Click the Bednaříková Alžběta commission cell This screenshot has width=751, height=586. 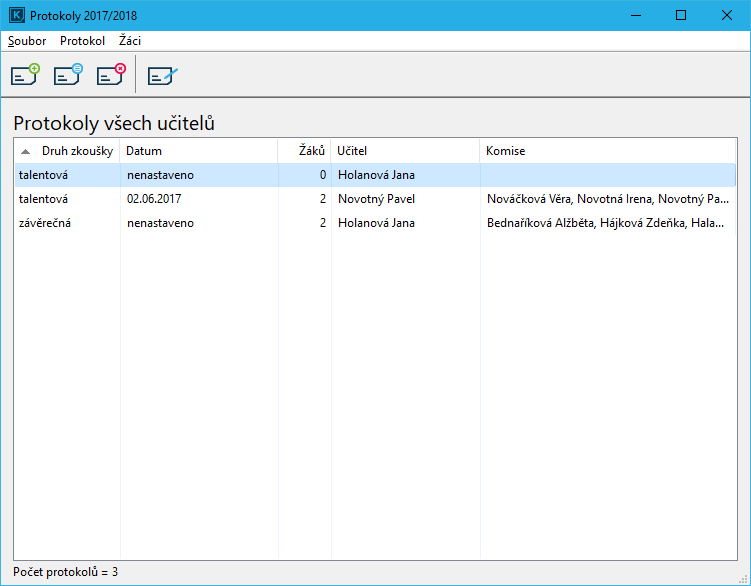click(605, 223)
